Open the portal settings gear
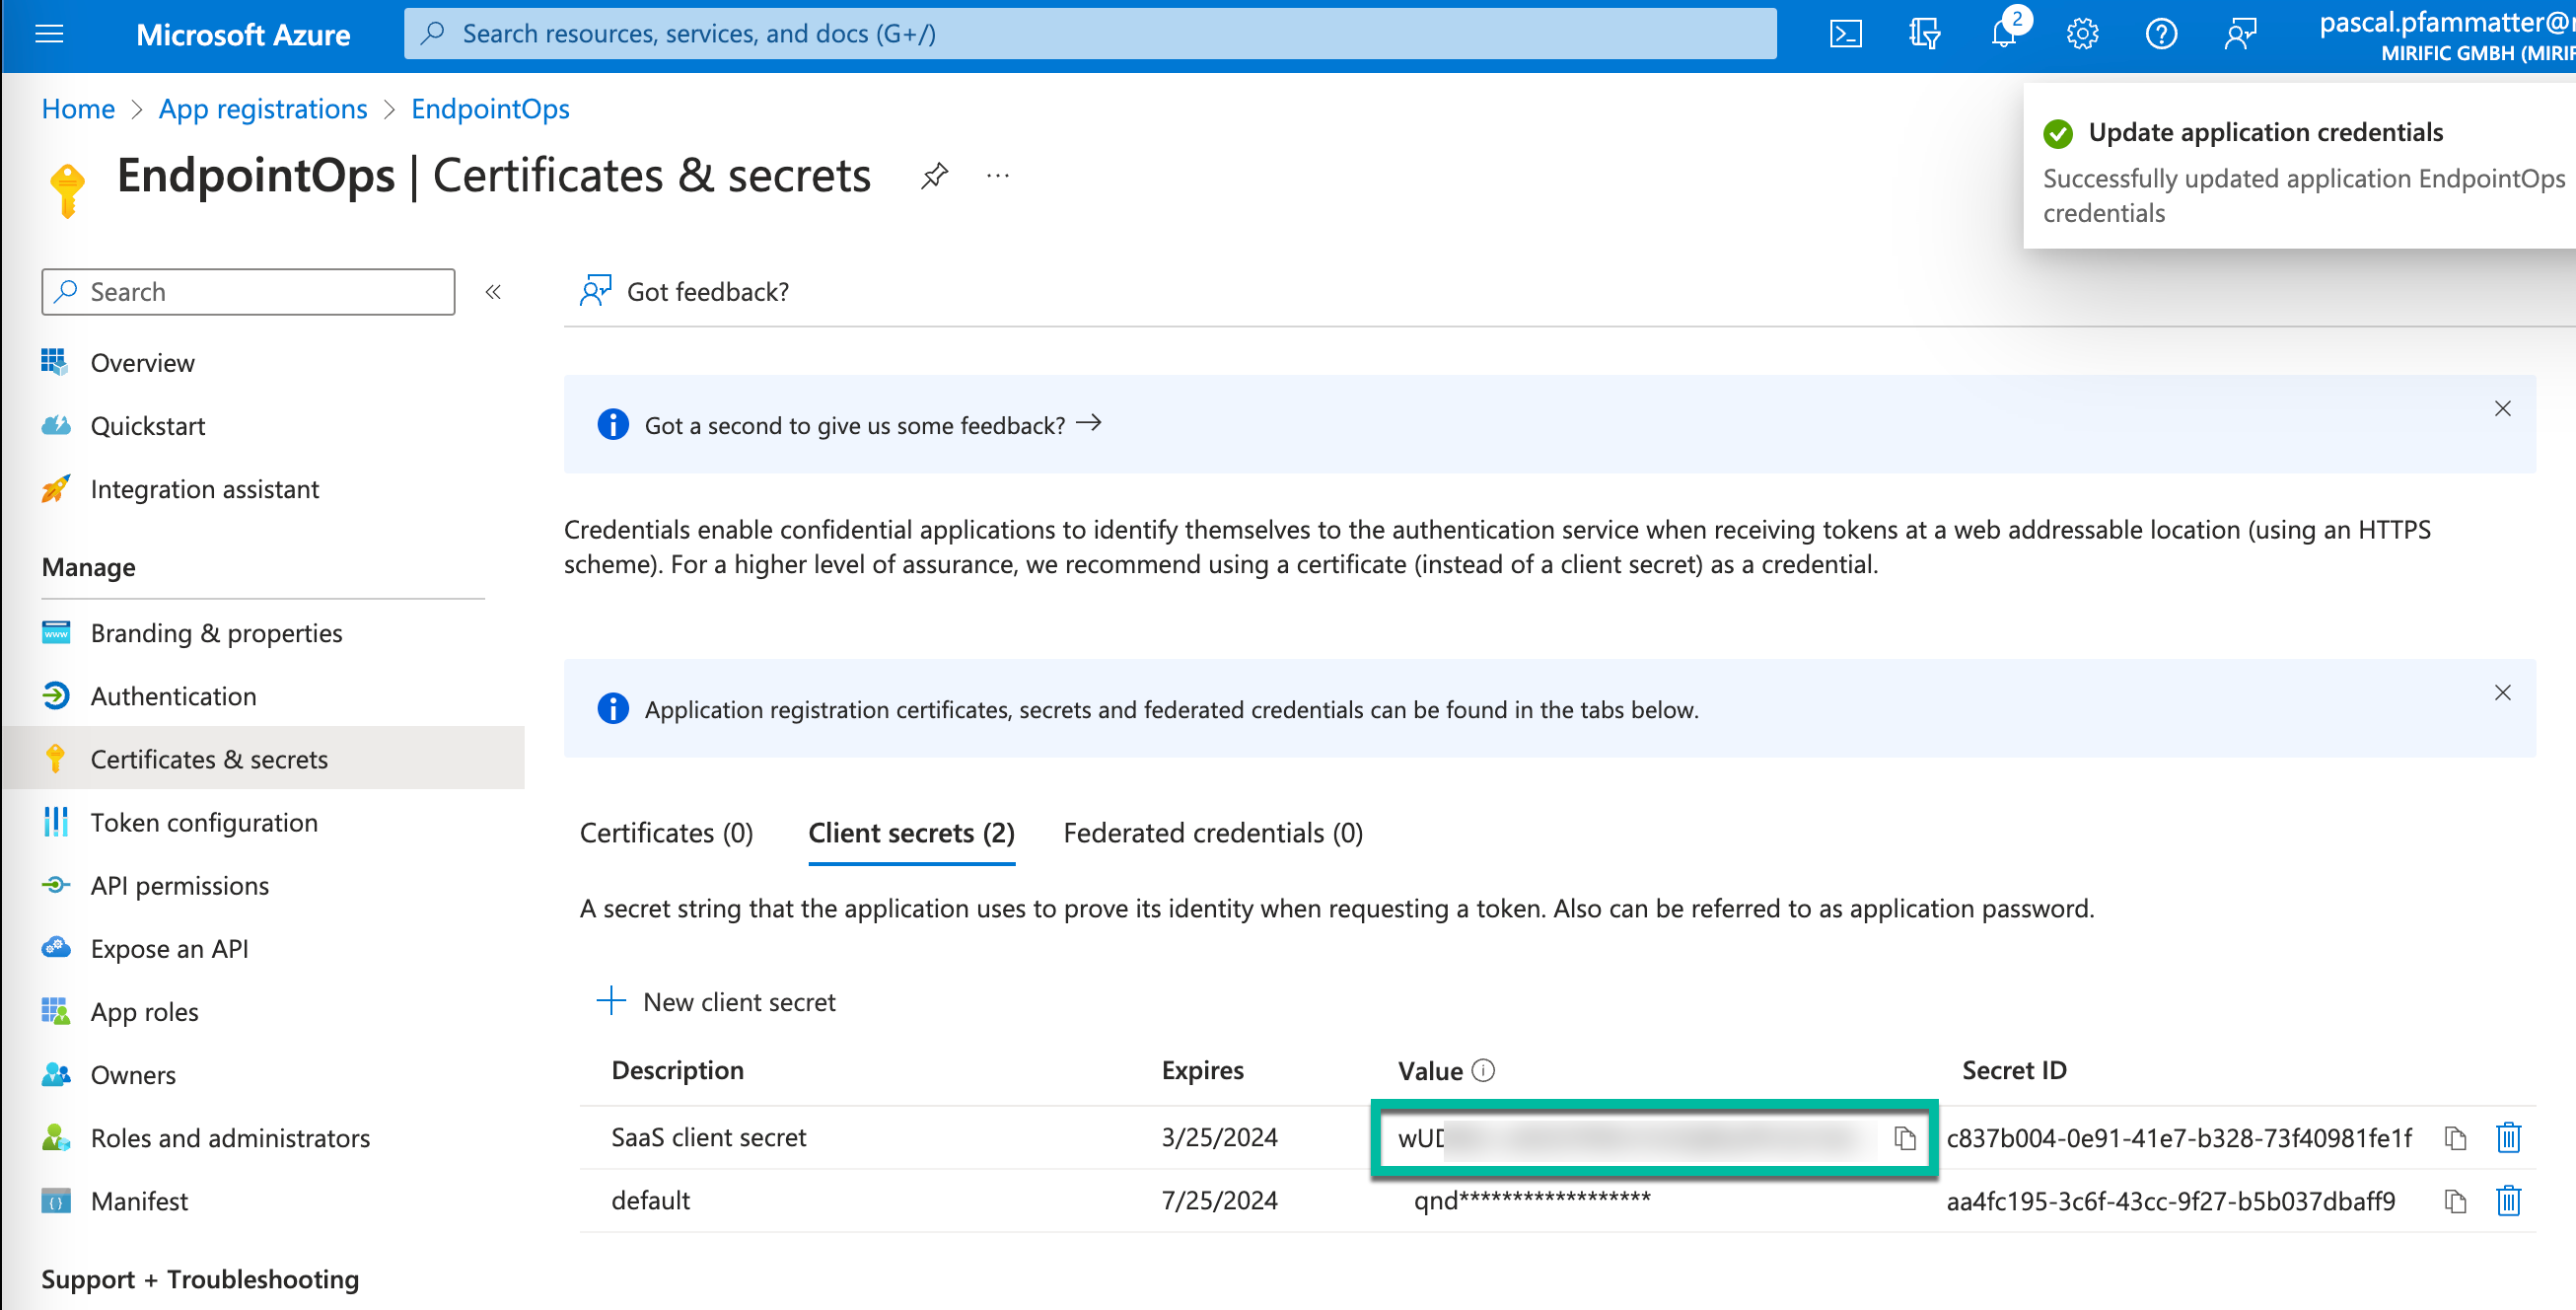Viewport: 2576px width, 1310px height. 2082,34
